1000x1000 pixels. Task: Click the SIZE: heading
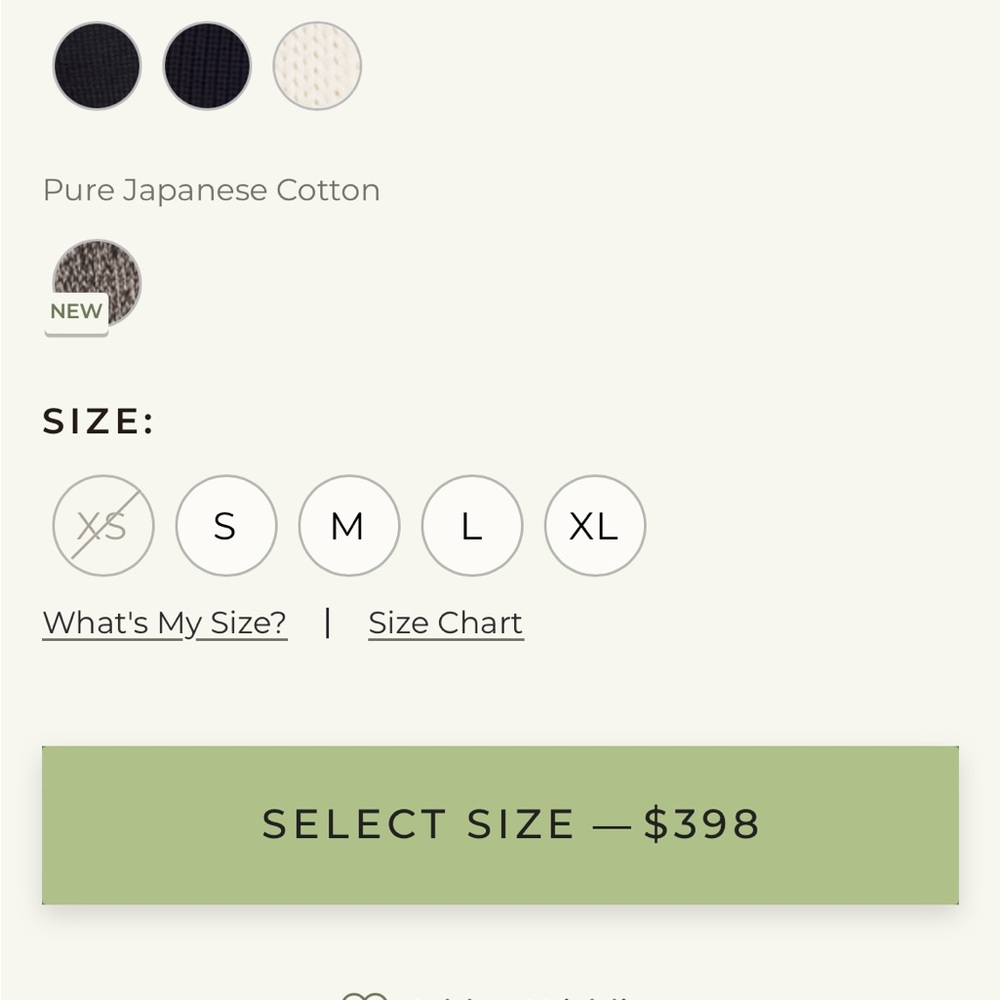98,421
